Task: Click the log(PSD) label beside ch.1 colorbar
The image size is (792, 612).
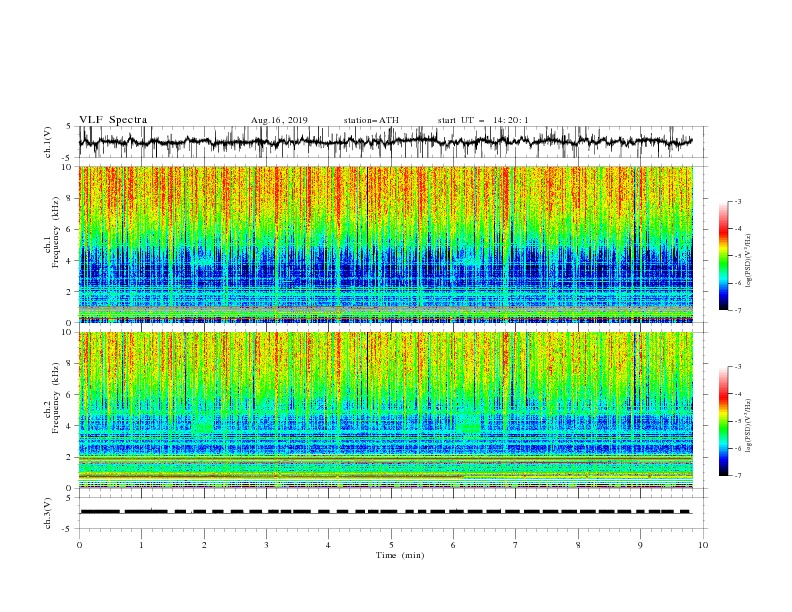Action: (x=749, y=261)
